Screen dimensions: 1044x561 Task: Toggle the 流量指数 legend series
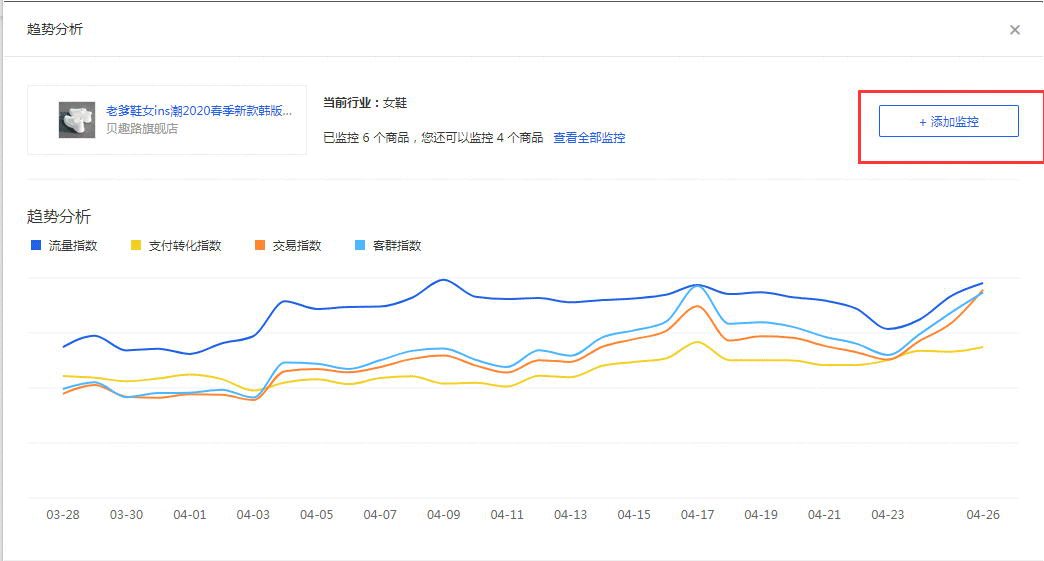(65, 246)
